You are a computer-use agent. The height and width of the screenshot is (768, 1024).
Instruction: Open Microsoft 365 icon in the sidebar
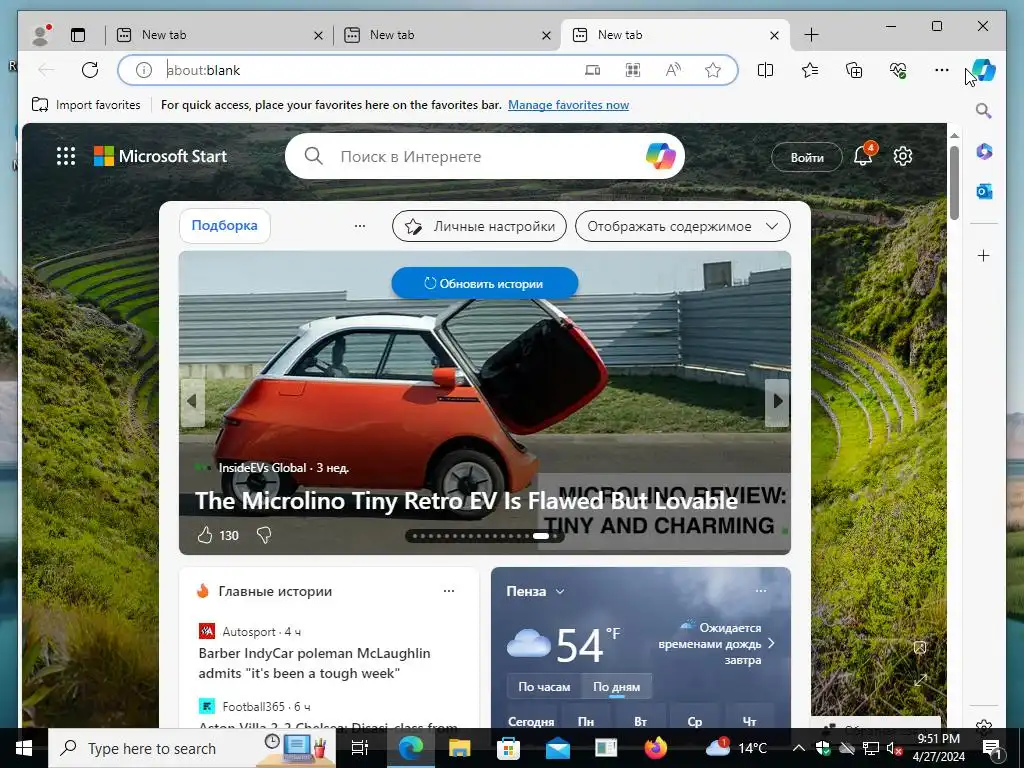click(984, 152)
